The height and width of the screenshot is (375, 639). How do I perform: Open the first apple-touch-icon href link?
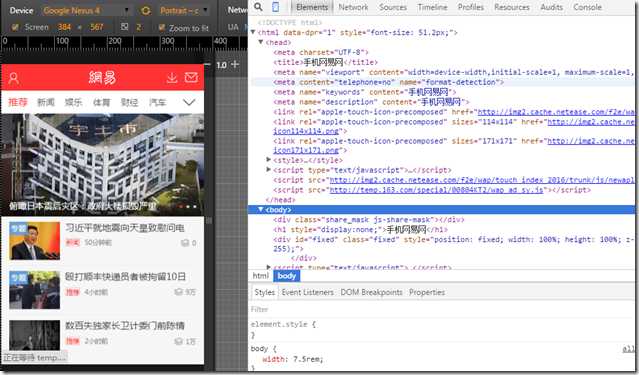pyautogui.click(x=556, y=112)
